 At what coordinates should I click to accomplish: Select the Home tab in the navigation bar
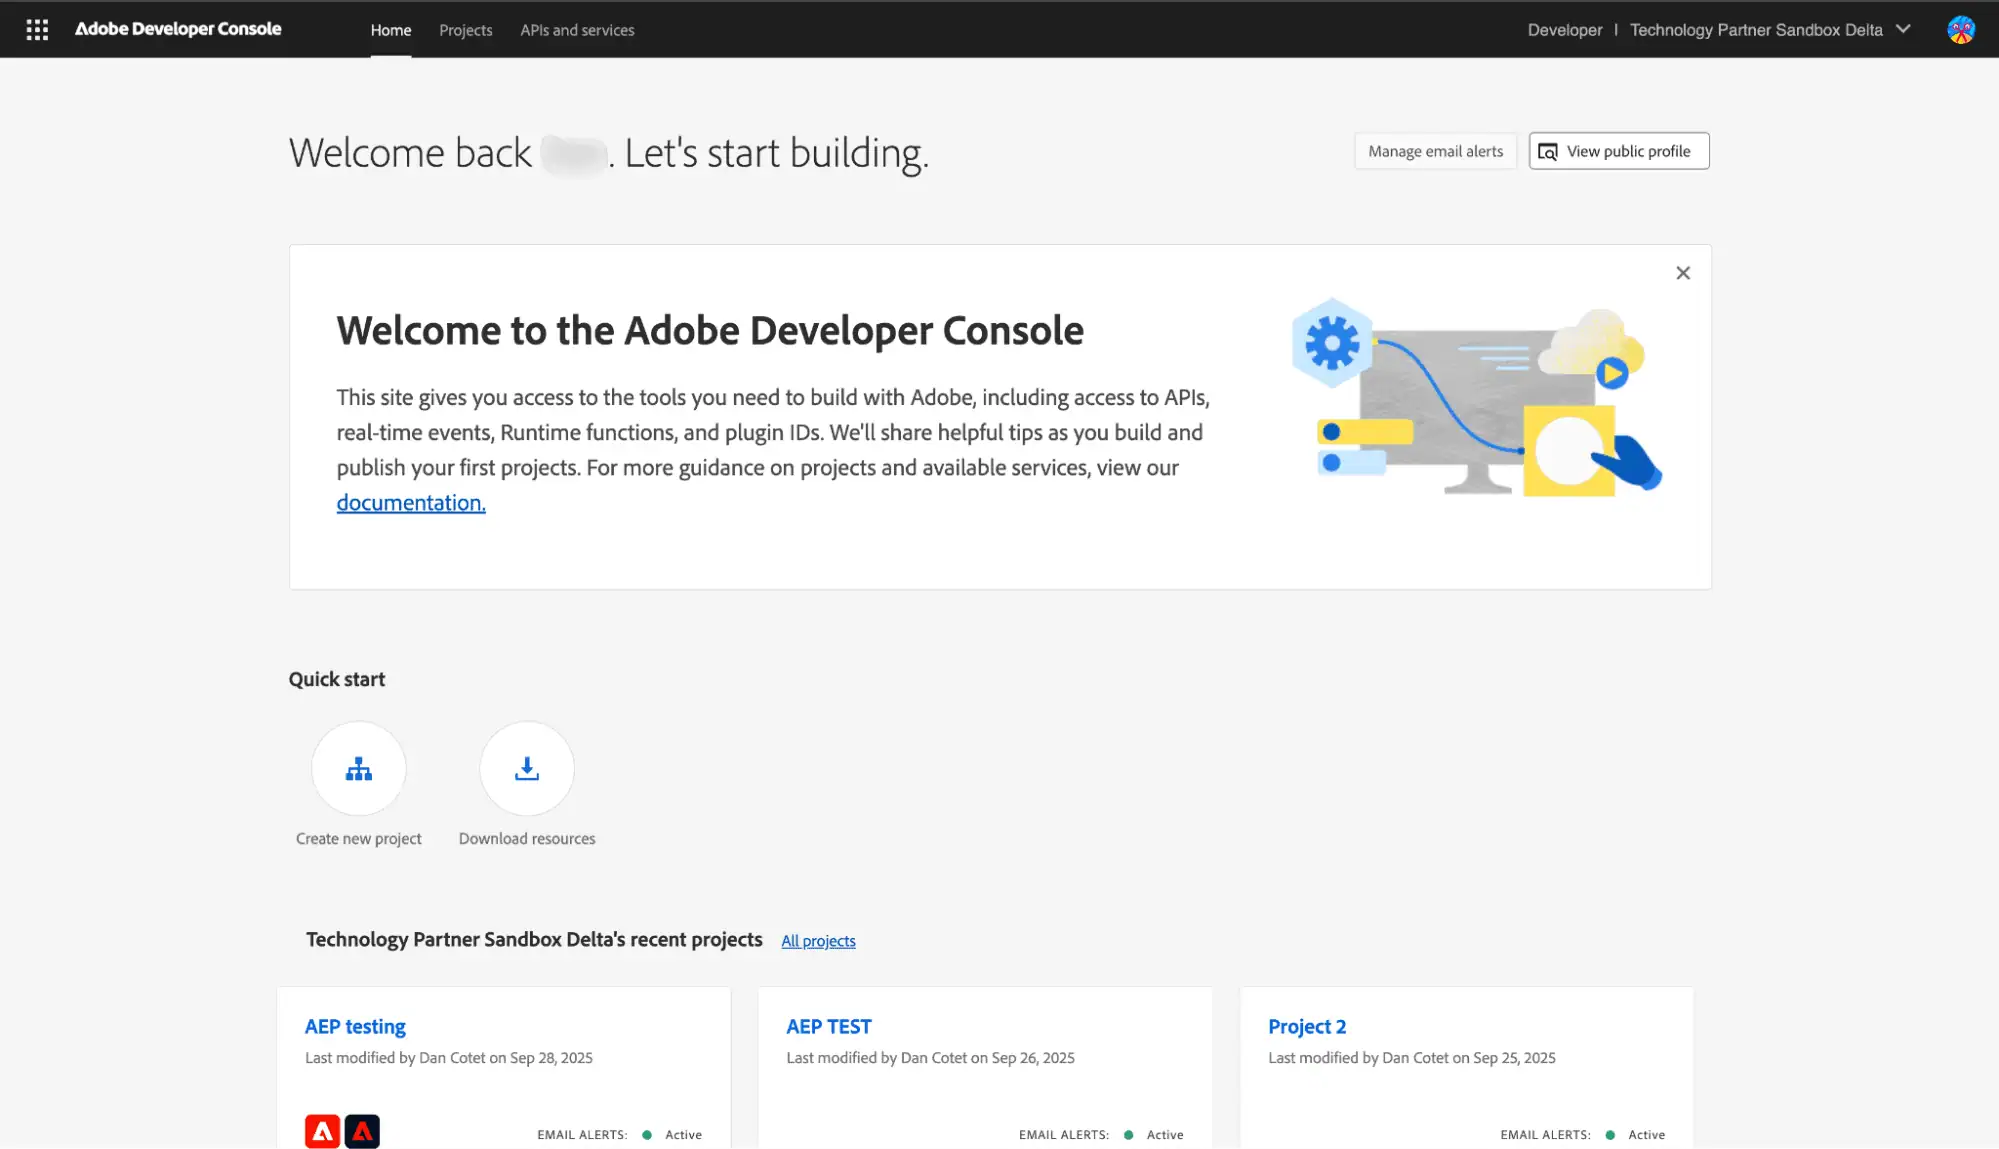(390, 30)
